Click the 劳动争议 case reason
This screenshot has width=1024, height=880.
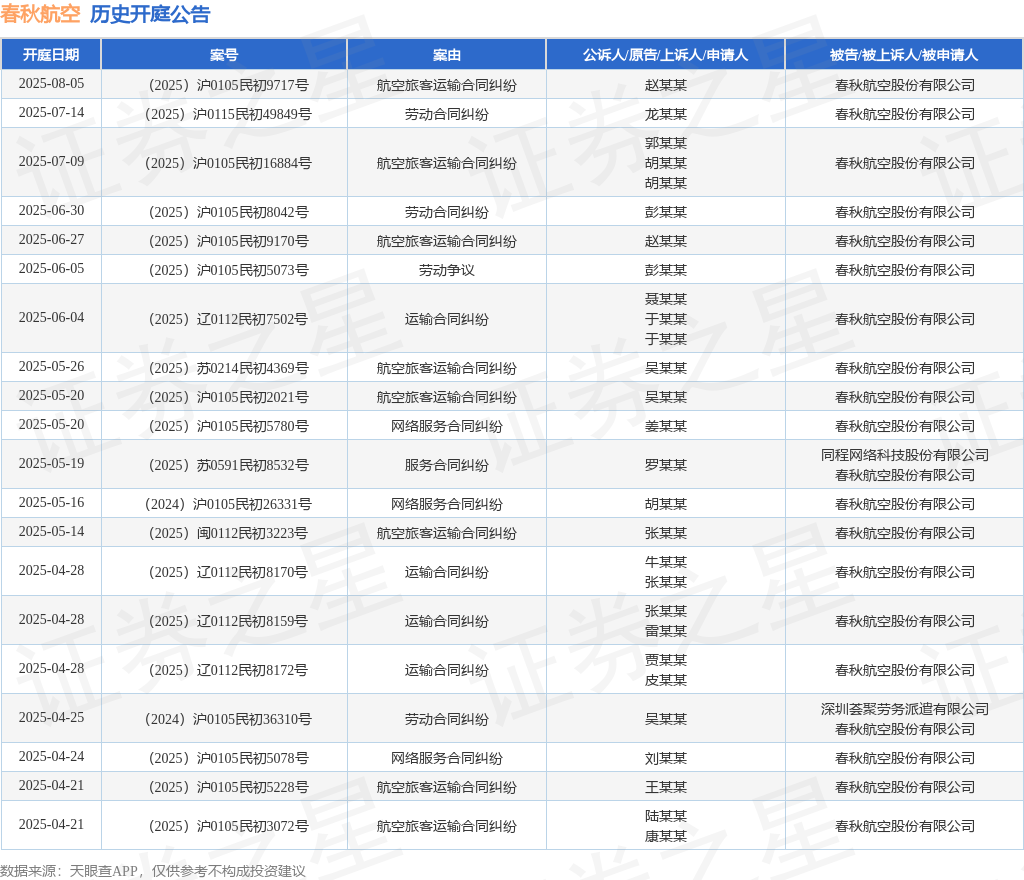coord(447,270)
